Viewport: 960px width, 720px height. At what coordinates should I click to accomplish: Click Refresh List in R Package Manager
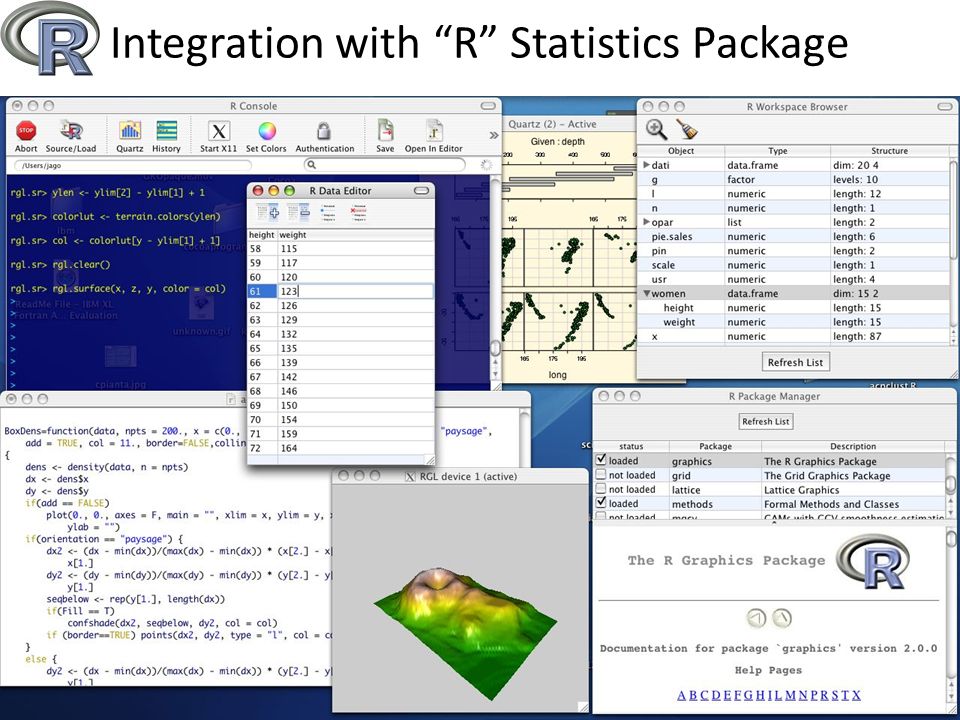766,421
